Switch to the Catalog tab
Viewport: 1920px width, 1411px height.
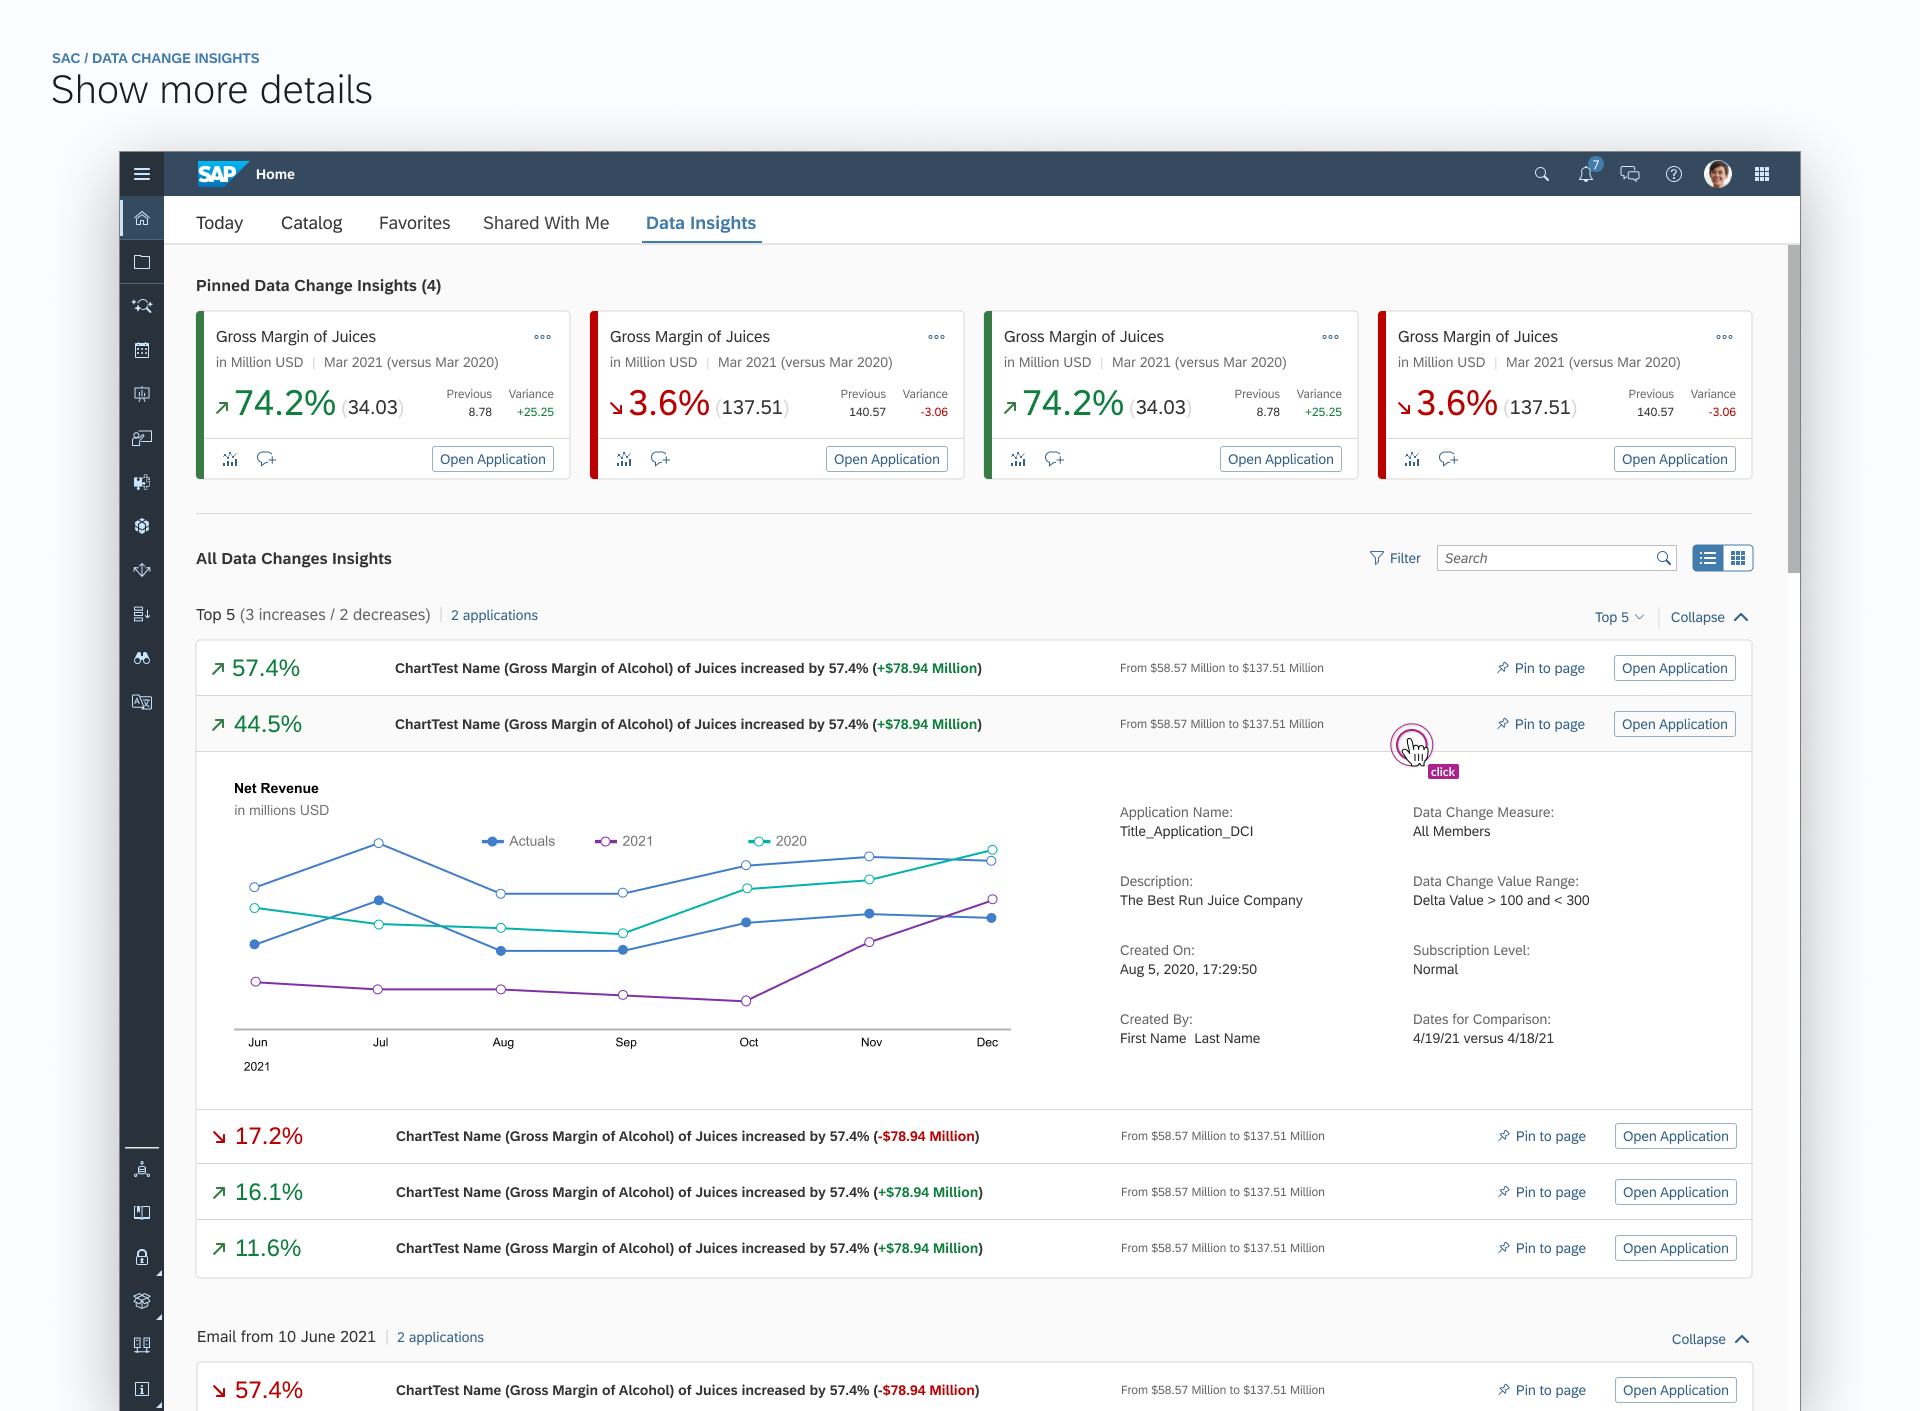tap(311, 223)
